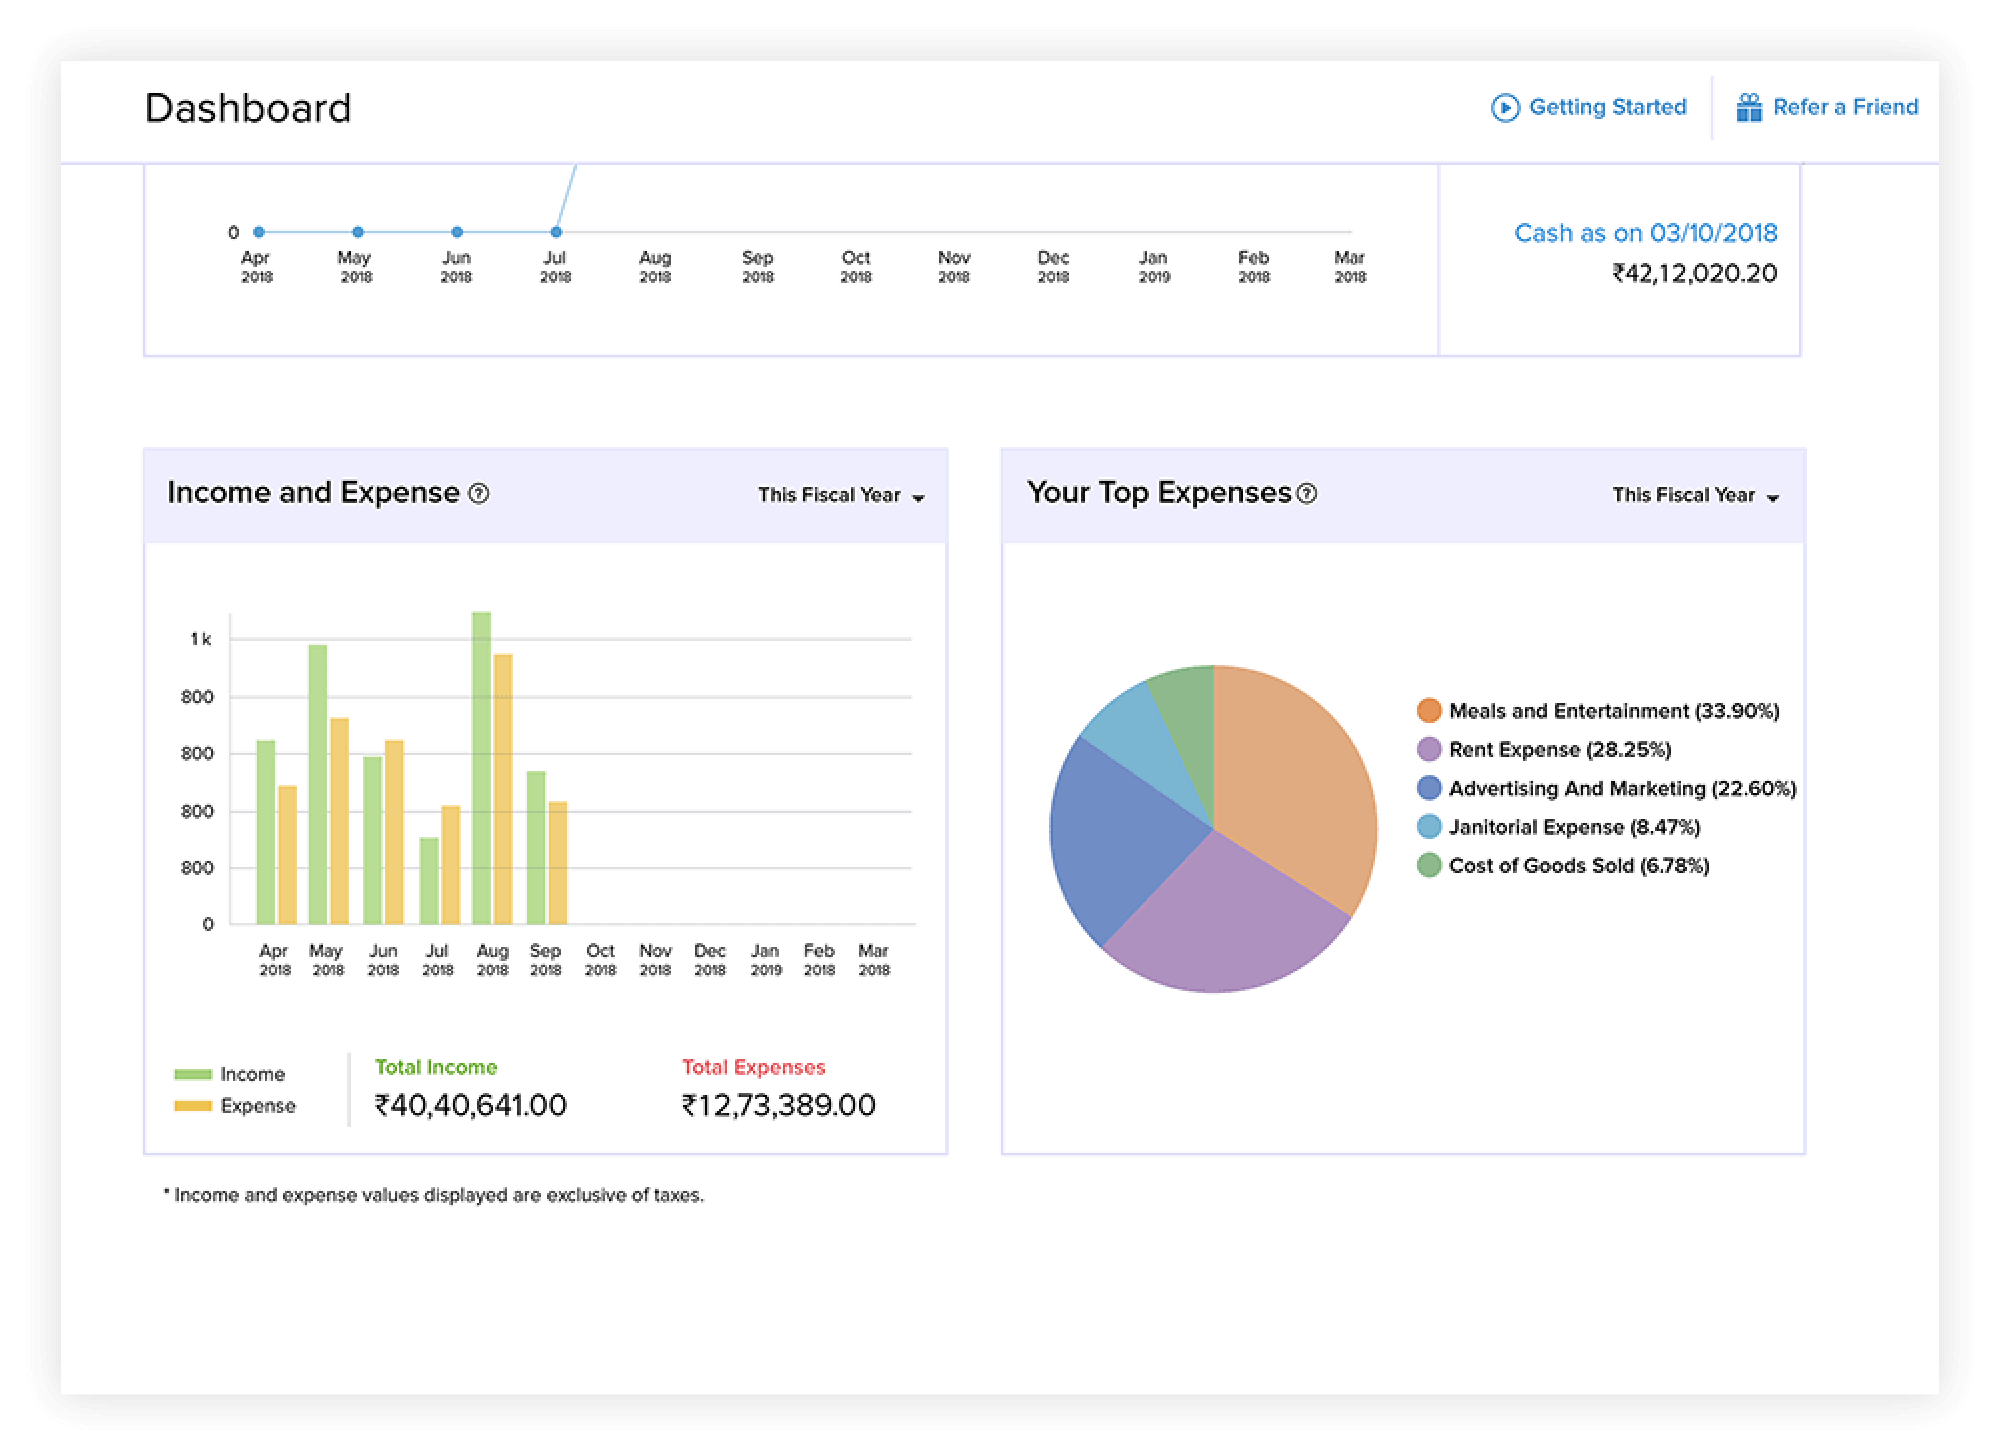Click the Refer a Friend link
This screenshot has height=1456, width=2000.
coord(1845,107)
